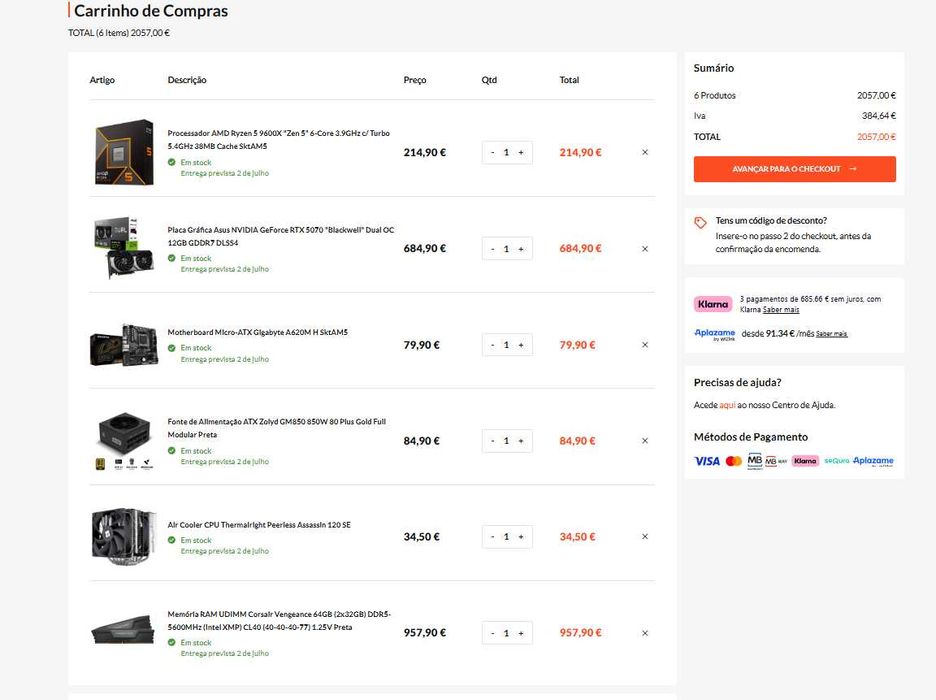Increase quantity of Zalyd GM850 power supply
Image resolution: width=936 pixels, height=700 pixels.
coord(521,441)
